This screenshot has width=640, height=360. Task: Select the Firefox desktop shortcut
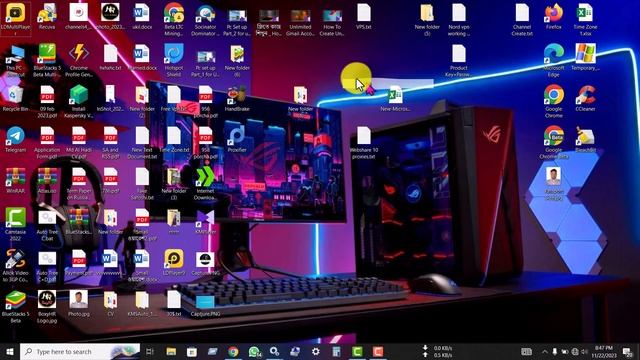[x=554, y=16]
